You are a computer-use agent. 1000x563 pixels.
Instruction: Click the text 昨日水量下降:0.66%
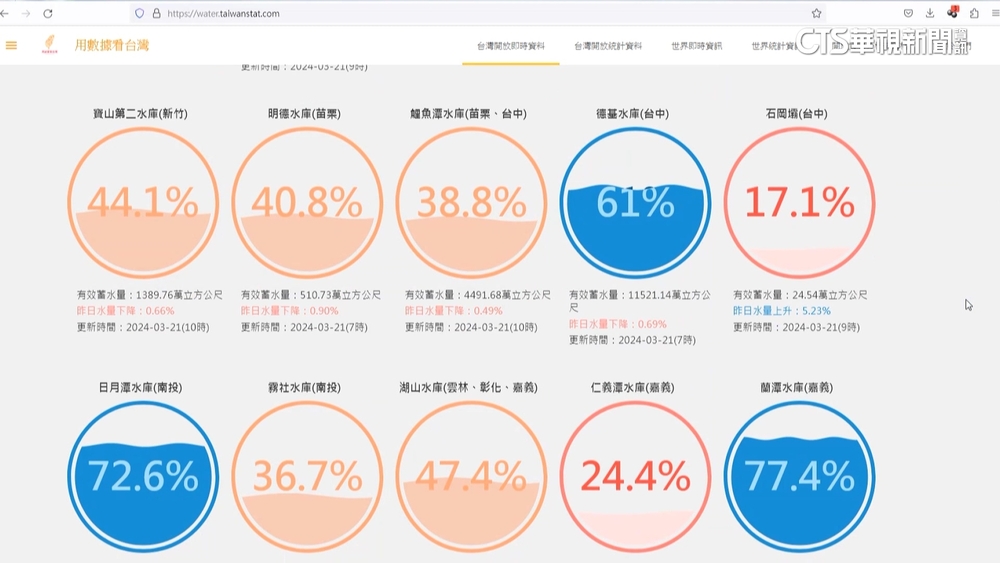[126, 311]
